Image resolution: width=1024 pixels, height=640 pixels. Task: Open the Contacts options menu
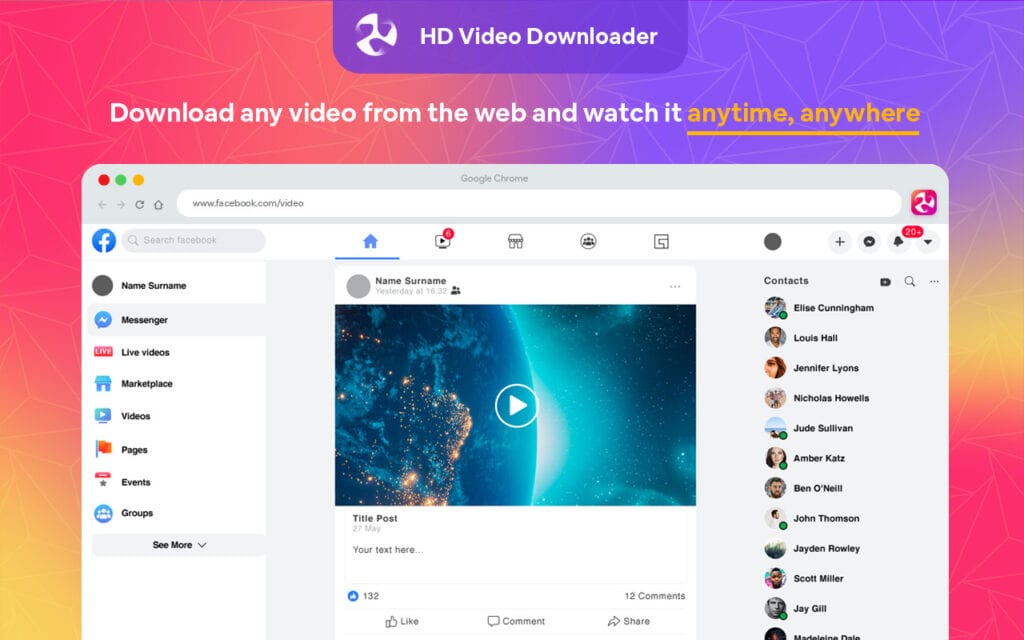point(934,281)
